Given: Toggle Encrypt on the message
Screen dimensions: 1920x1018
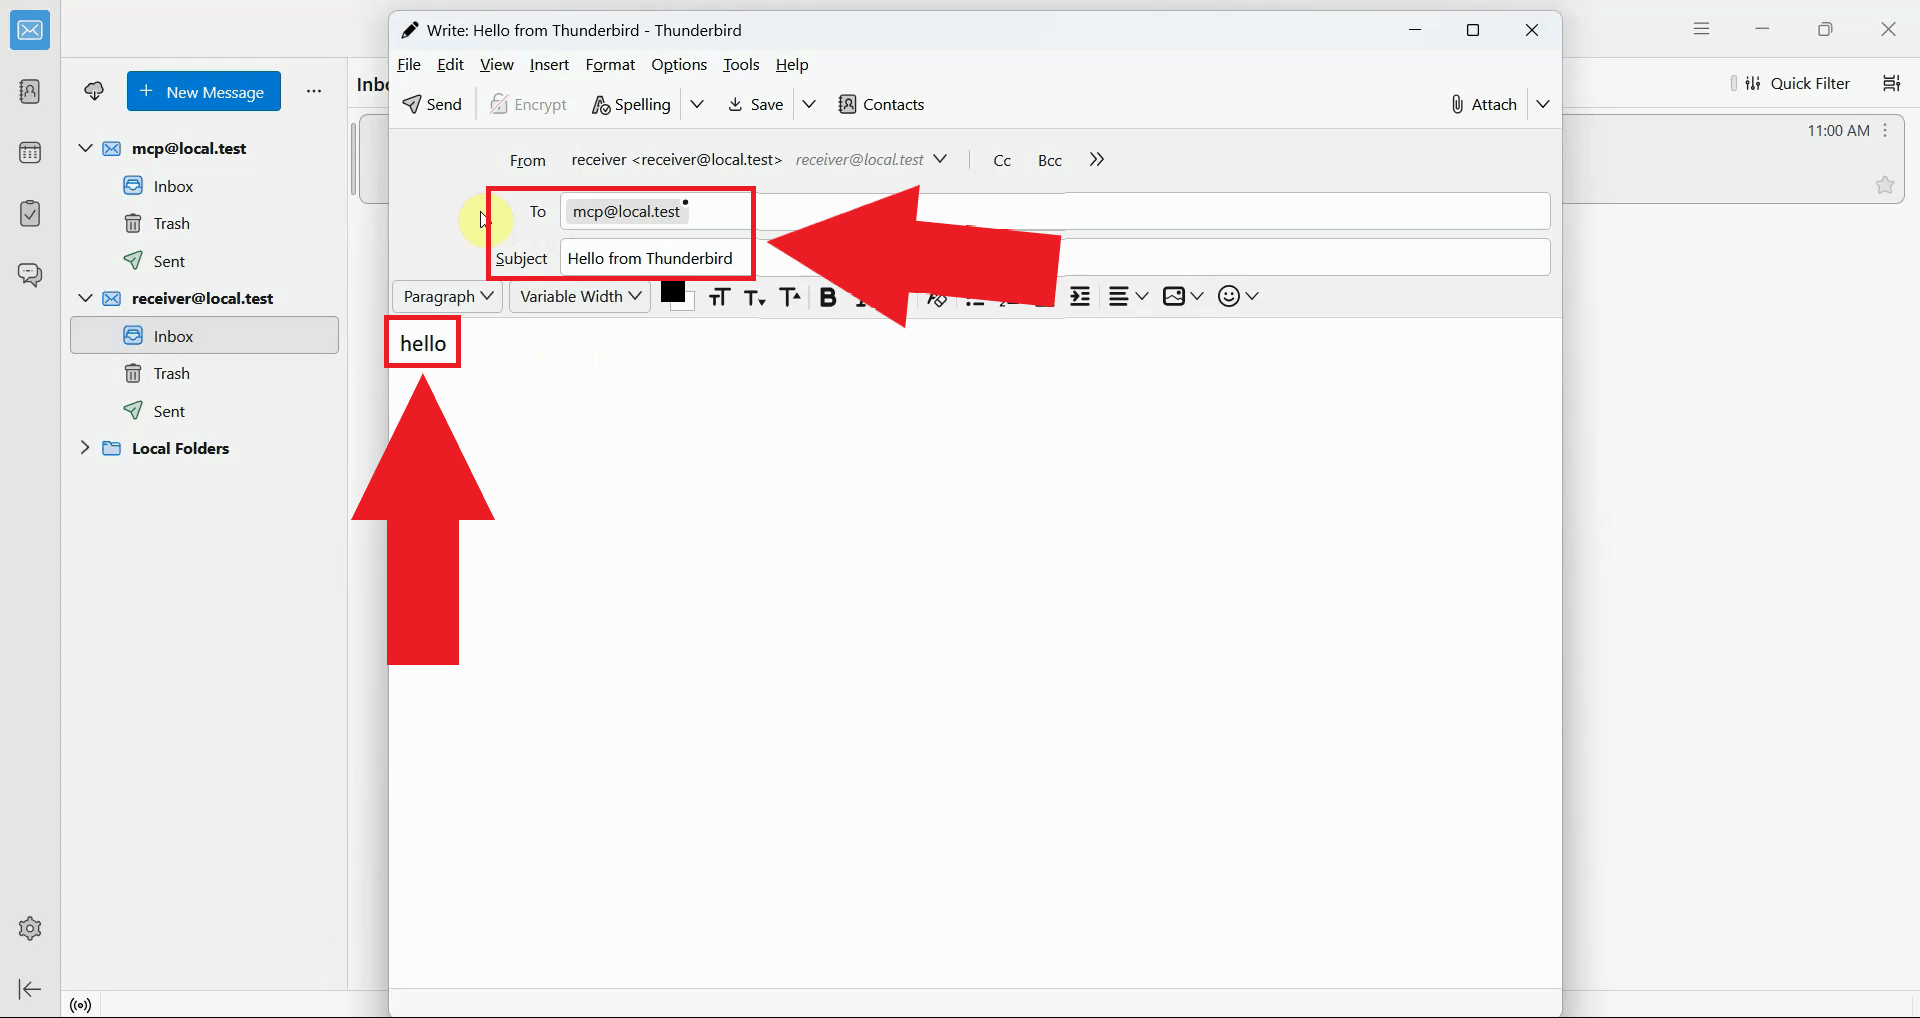Looking at the screenshot, I should 528,104.
